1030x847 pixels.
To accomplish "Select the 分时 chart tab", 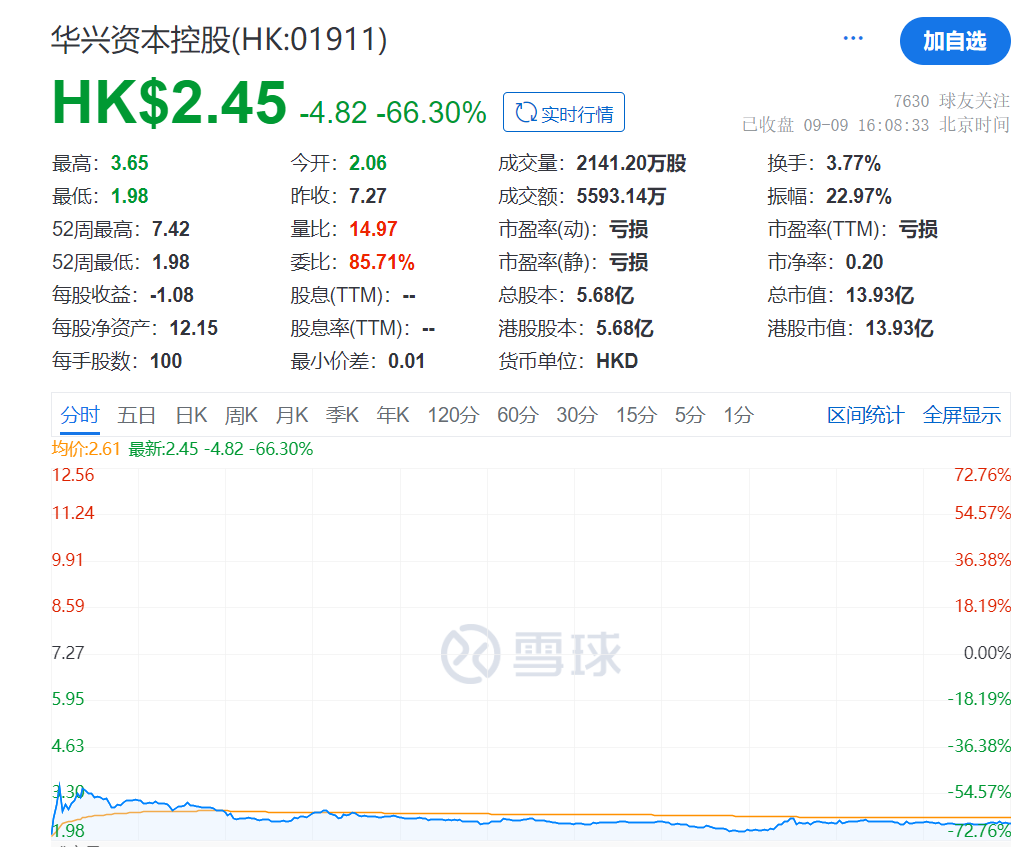I will pos(79,415).
